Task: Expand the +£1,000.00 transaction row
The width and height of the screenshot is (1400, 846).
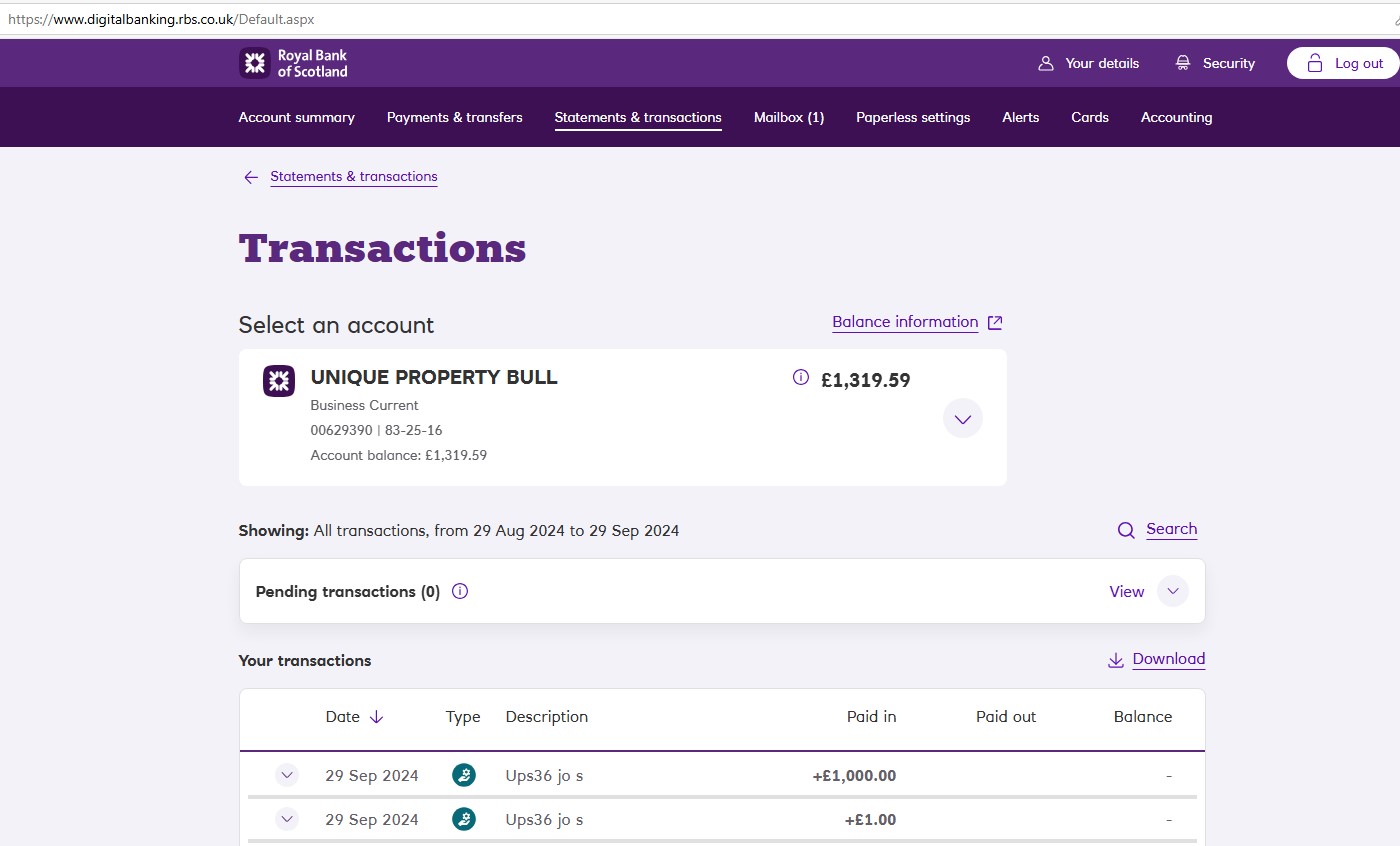Action: (287, 775)
